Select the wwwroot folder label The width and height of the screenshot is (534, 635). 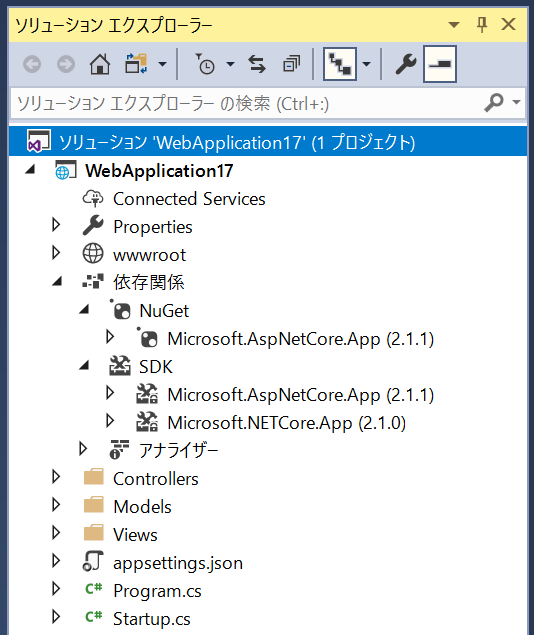[x=149, y=255]
